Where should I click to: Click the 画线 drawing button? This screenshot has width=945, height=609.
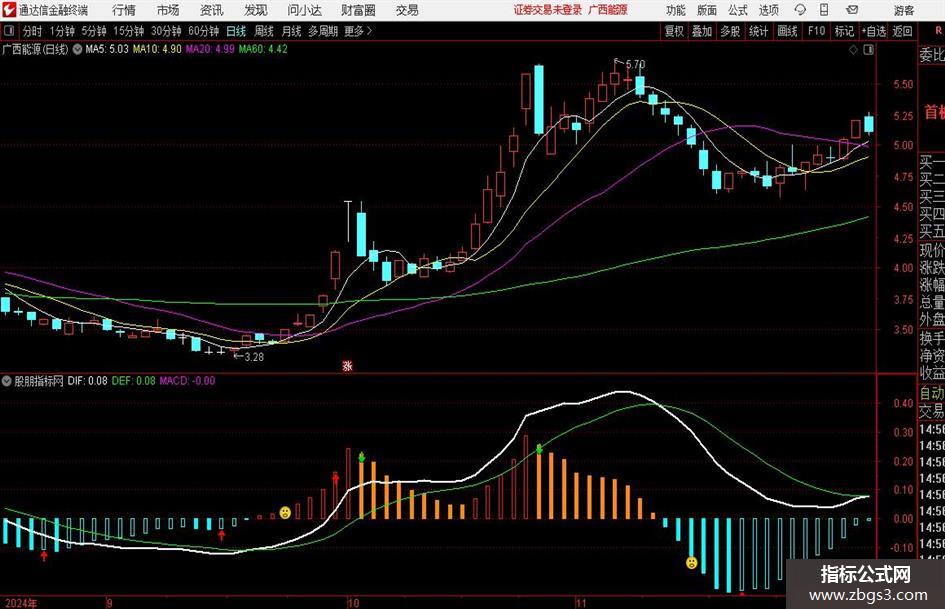point(787,31)
